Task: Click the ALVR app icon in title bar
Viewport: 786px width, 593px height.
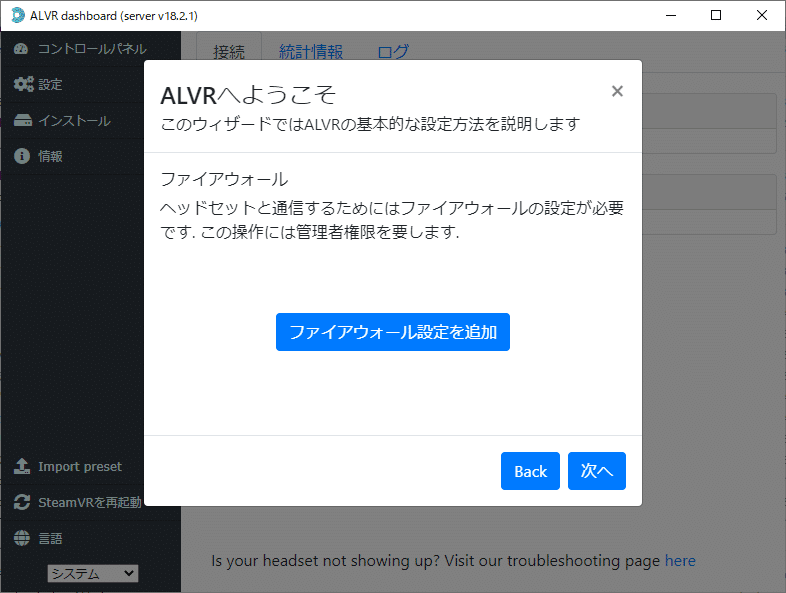Action: point(18,16)
